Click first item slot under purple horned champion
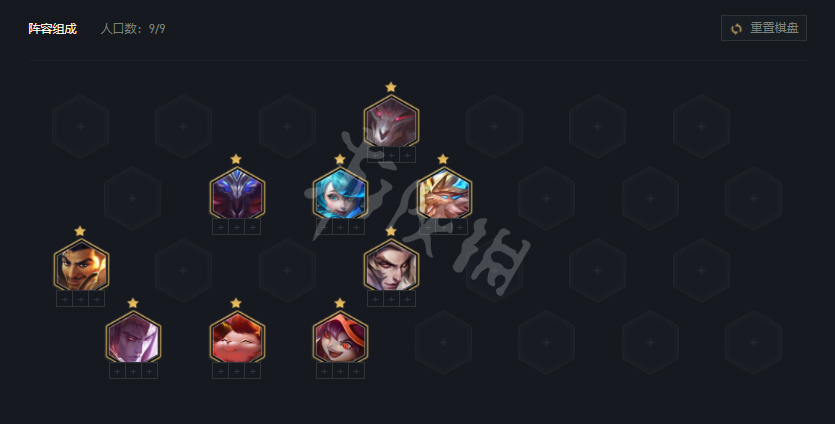 click(x=220, y=227)
